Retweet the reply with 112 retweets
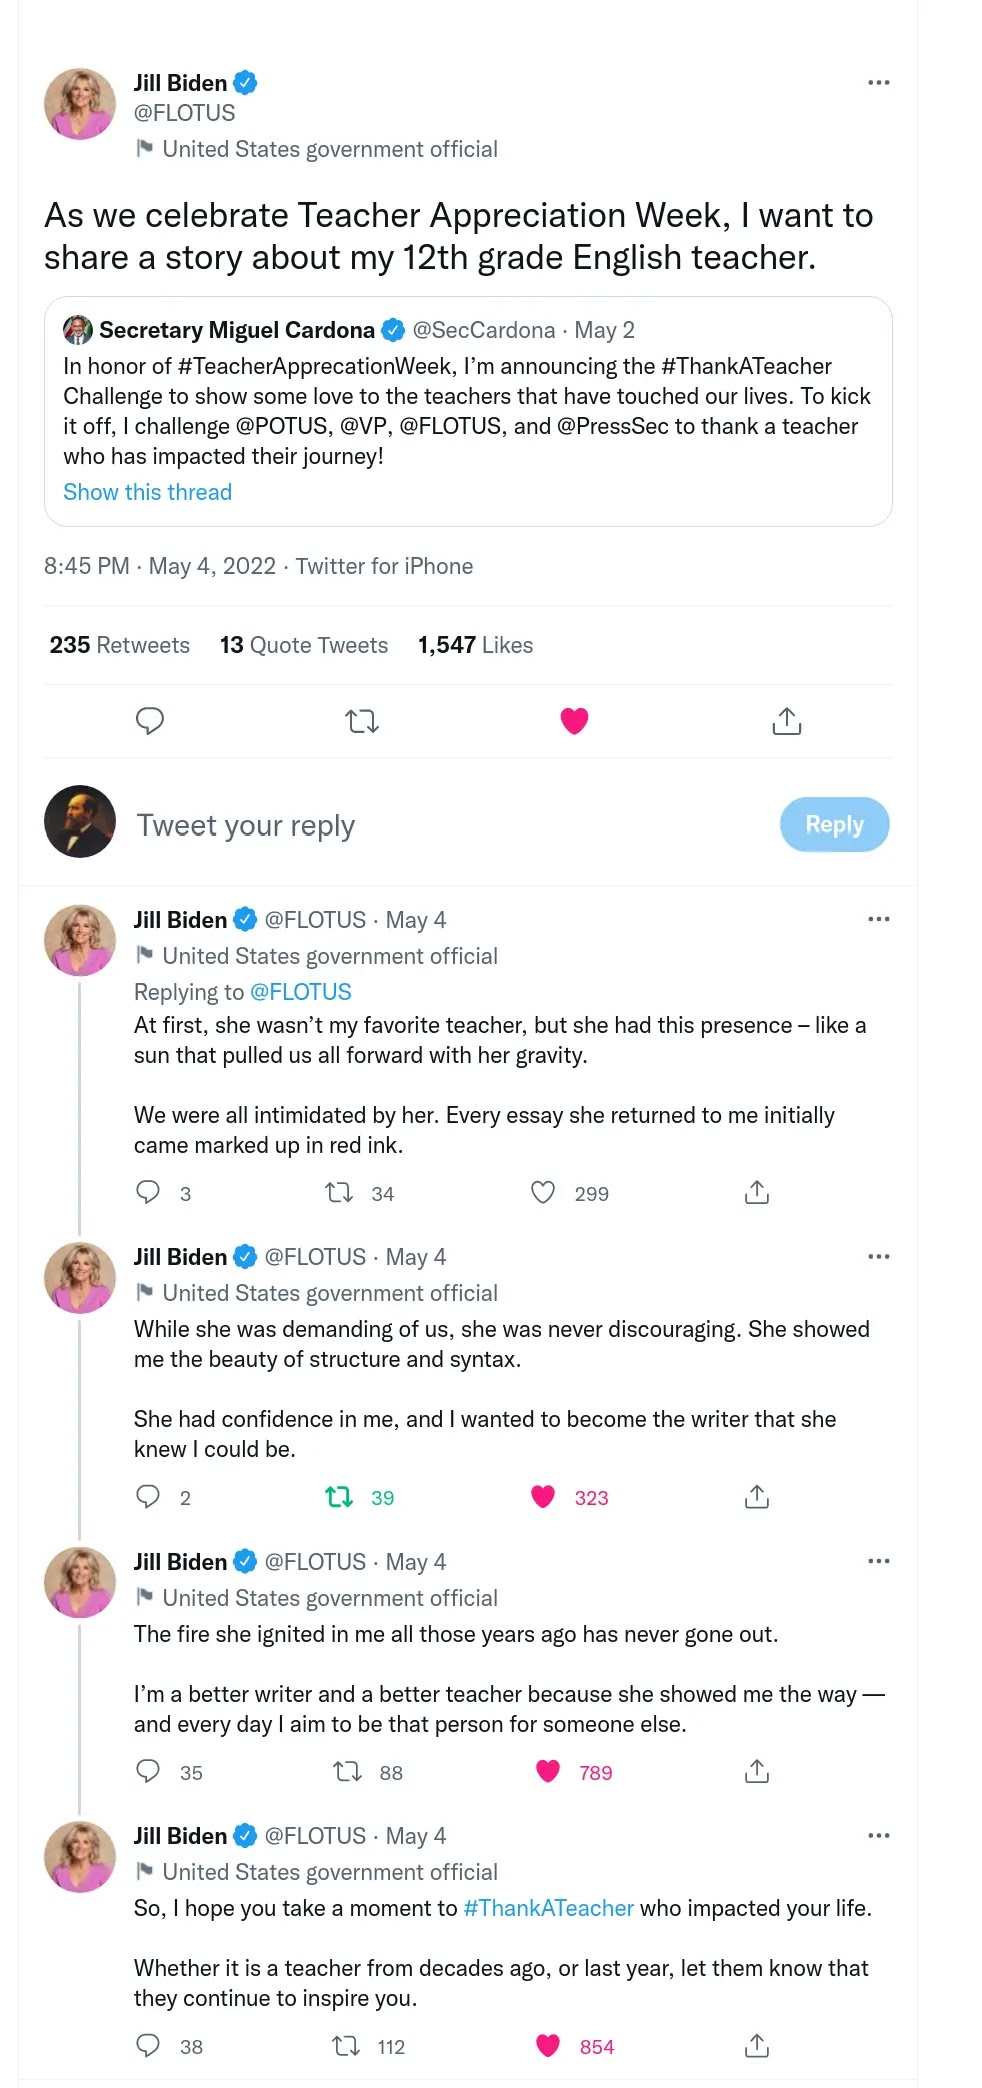The image size is (982, 2088). pyautogui.click(x=346, y=2046)
